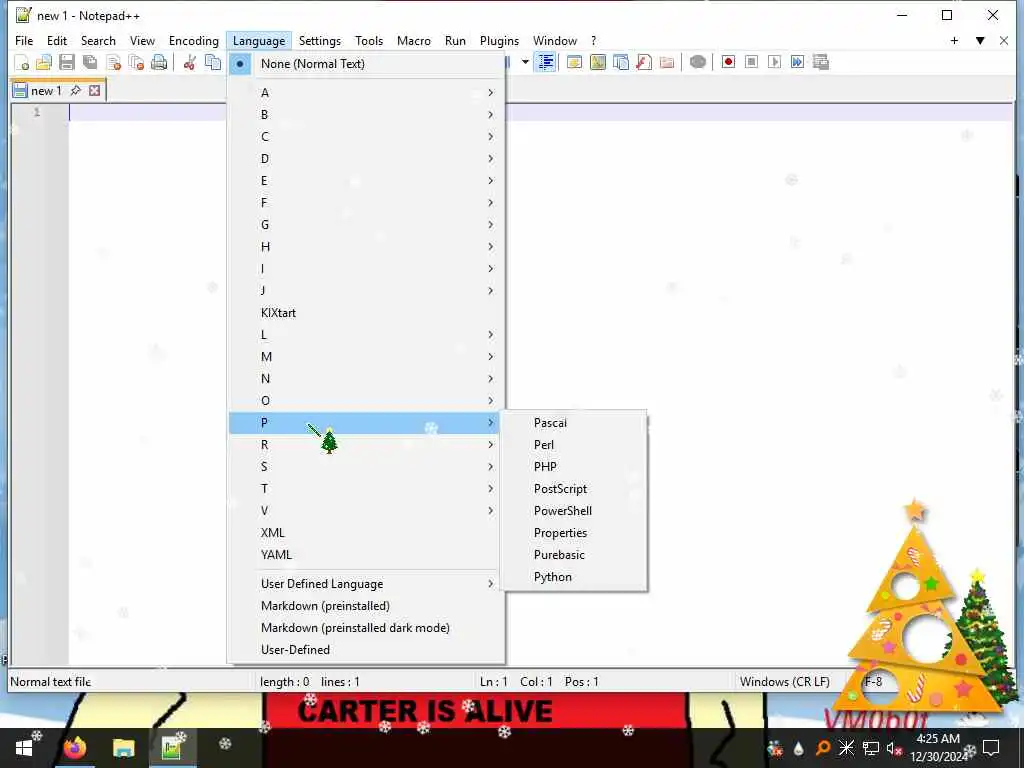Click the muted volume tray icon
Viewport: 1024px width, 768px height.
pos(894,748)
